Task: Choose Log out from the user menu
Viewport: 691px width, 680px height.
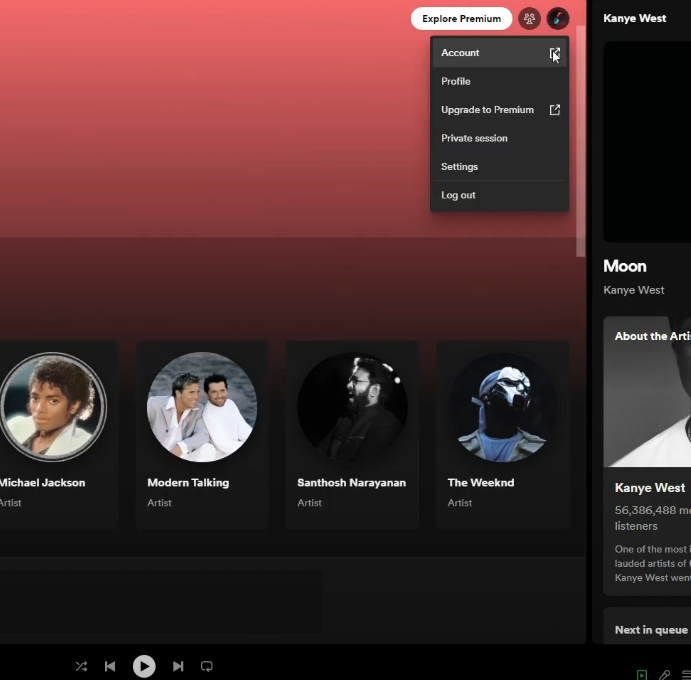Action: coord(500,195)
